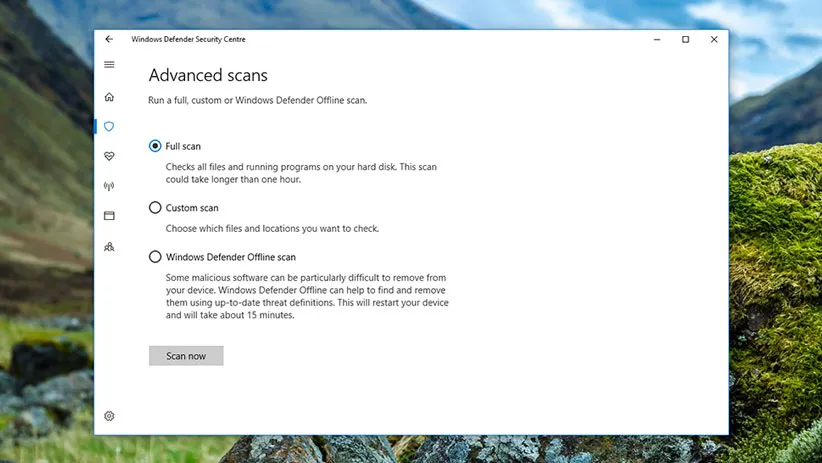The width and height of the screenshot is (822, 463).
Task: Open the hamburger navigation menu
Action: 109,65
